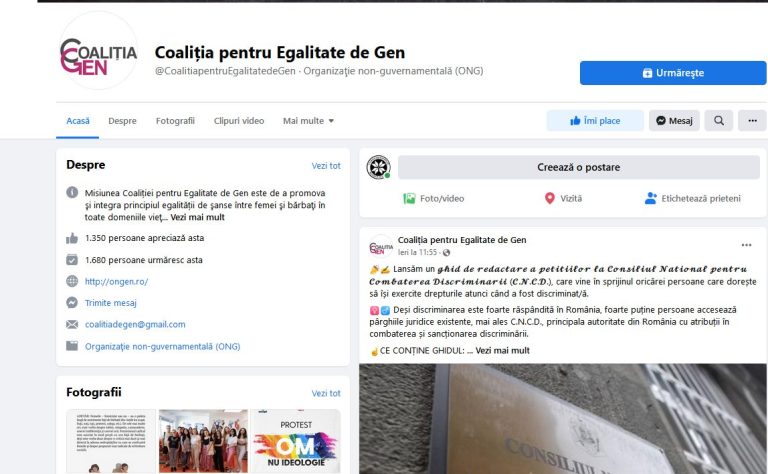Switch to the Fotografii tab
Screen dimensions: 768x474
(x=175, y=120)
